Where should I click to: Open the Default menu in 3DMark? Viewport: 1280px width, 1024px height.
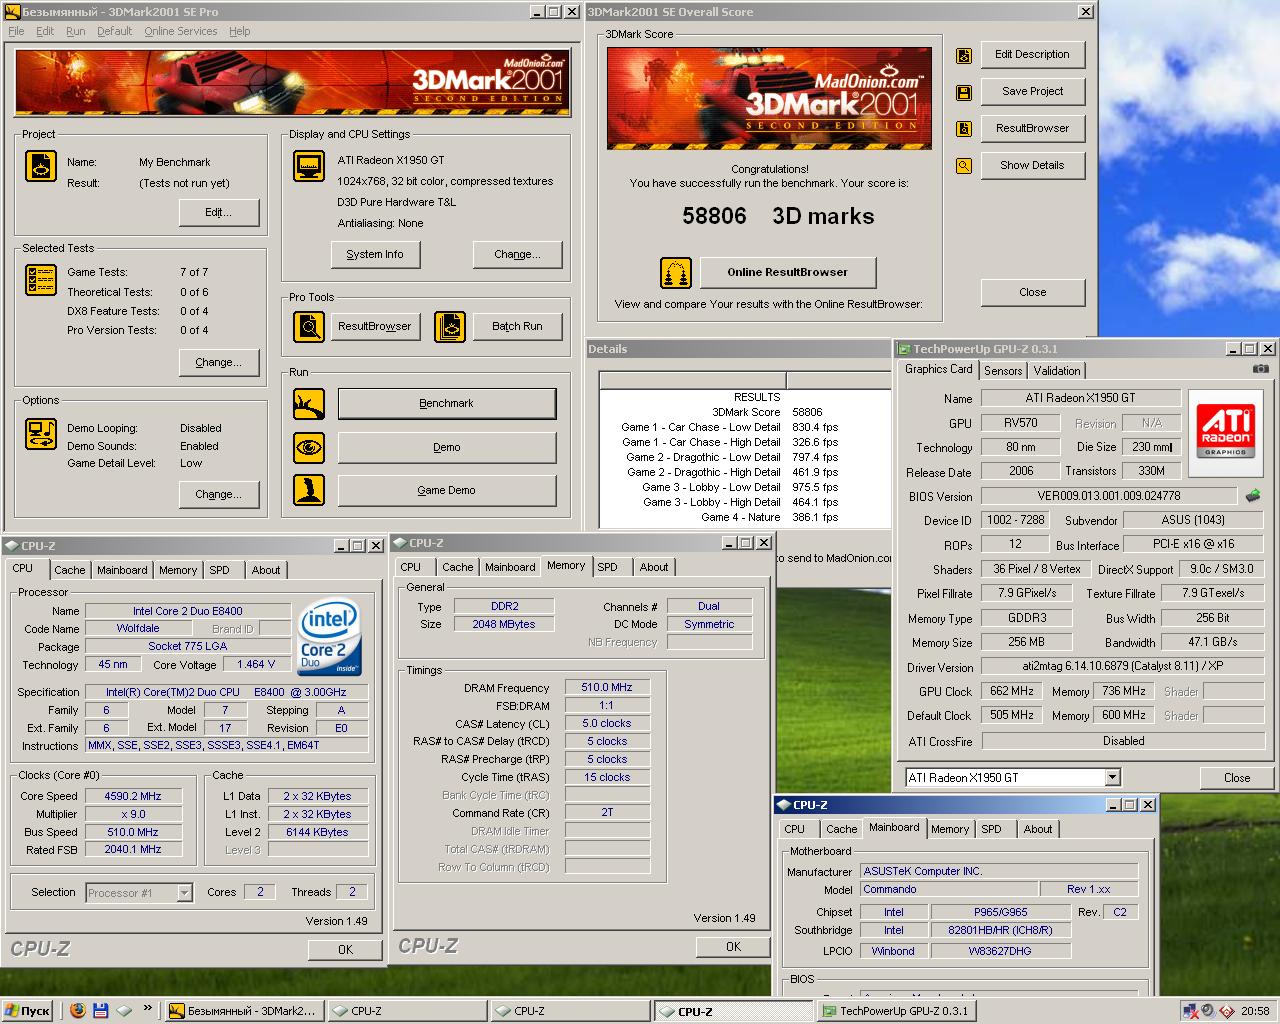pos(114,31)
